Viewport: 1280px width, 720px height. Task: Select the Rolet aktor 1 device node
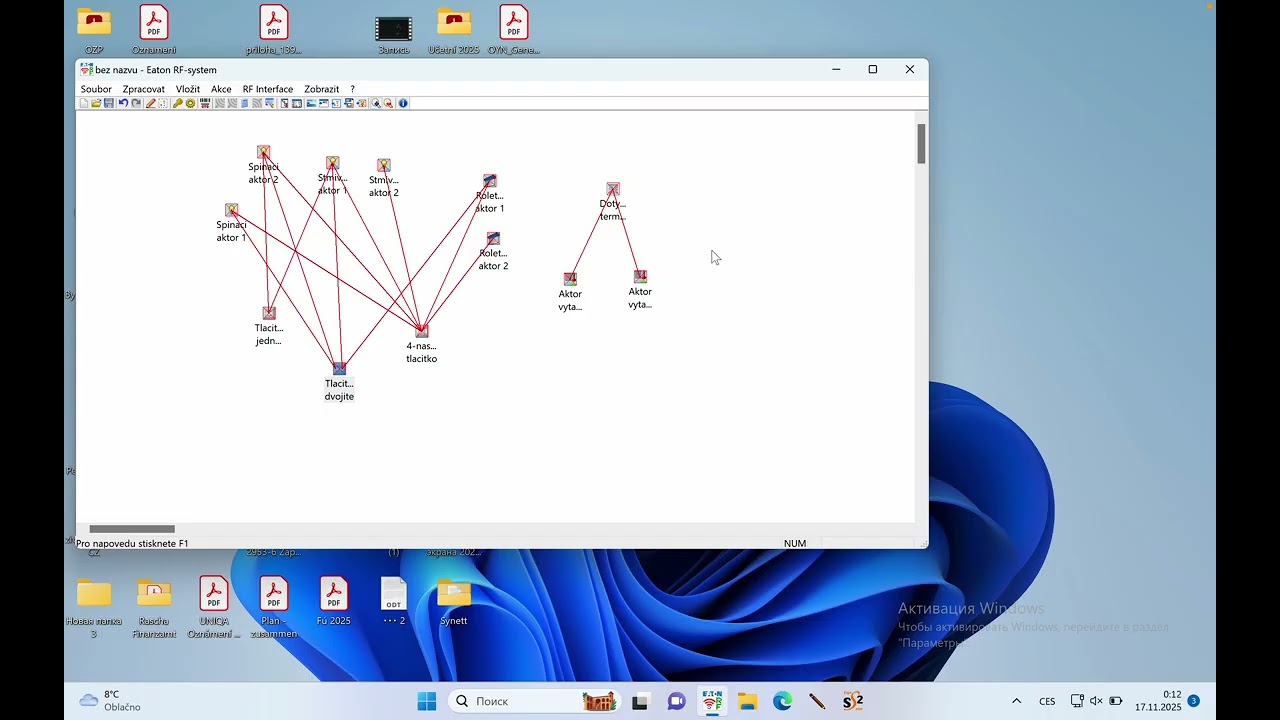pyautogui.click(x=489, y=181)
